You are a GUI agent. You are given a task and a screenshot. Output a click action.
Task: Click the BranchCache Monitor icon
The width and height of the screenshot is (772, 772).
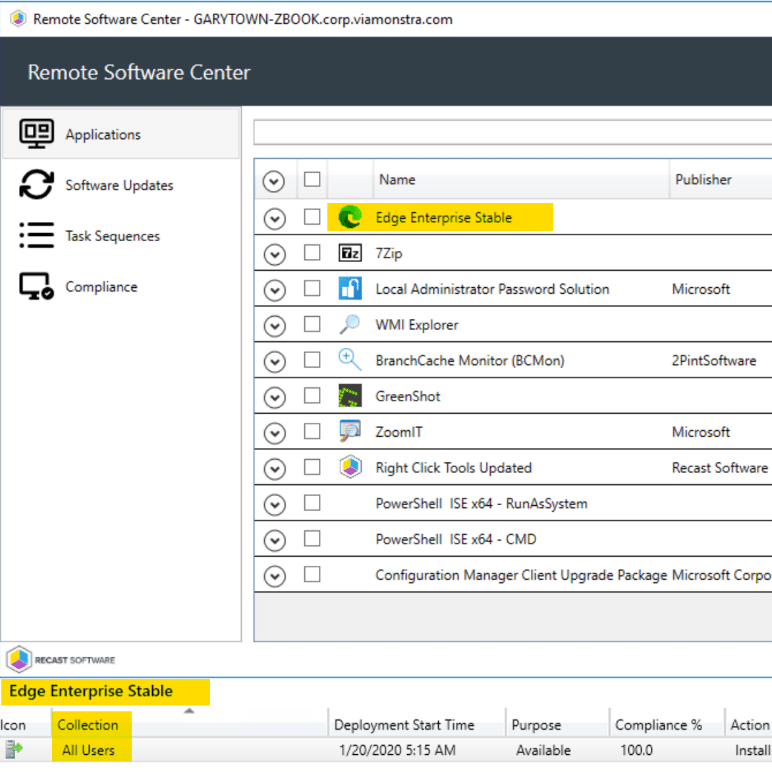pyautogui.click(x=350, y=360)
